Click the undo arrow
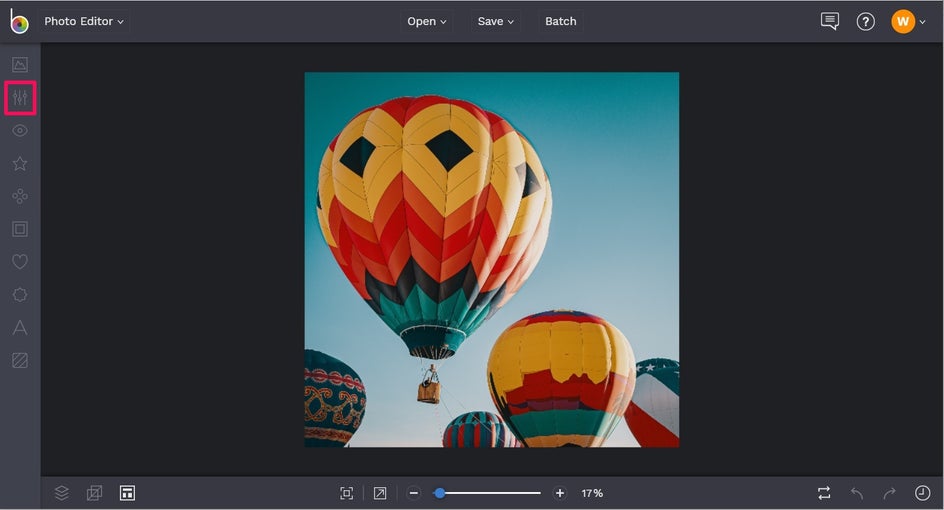The height and width of the screenshot is (510, 944). point(857,493)
